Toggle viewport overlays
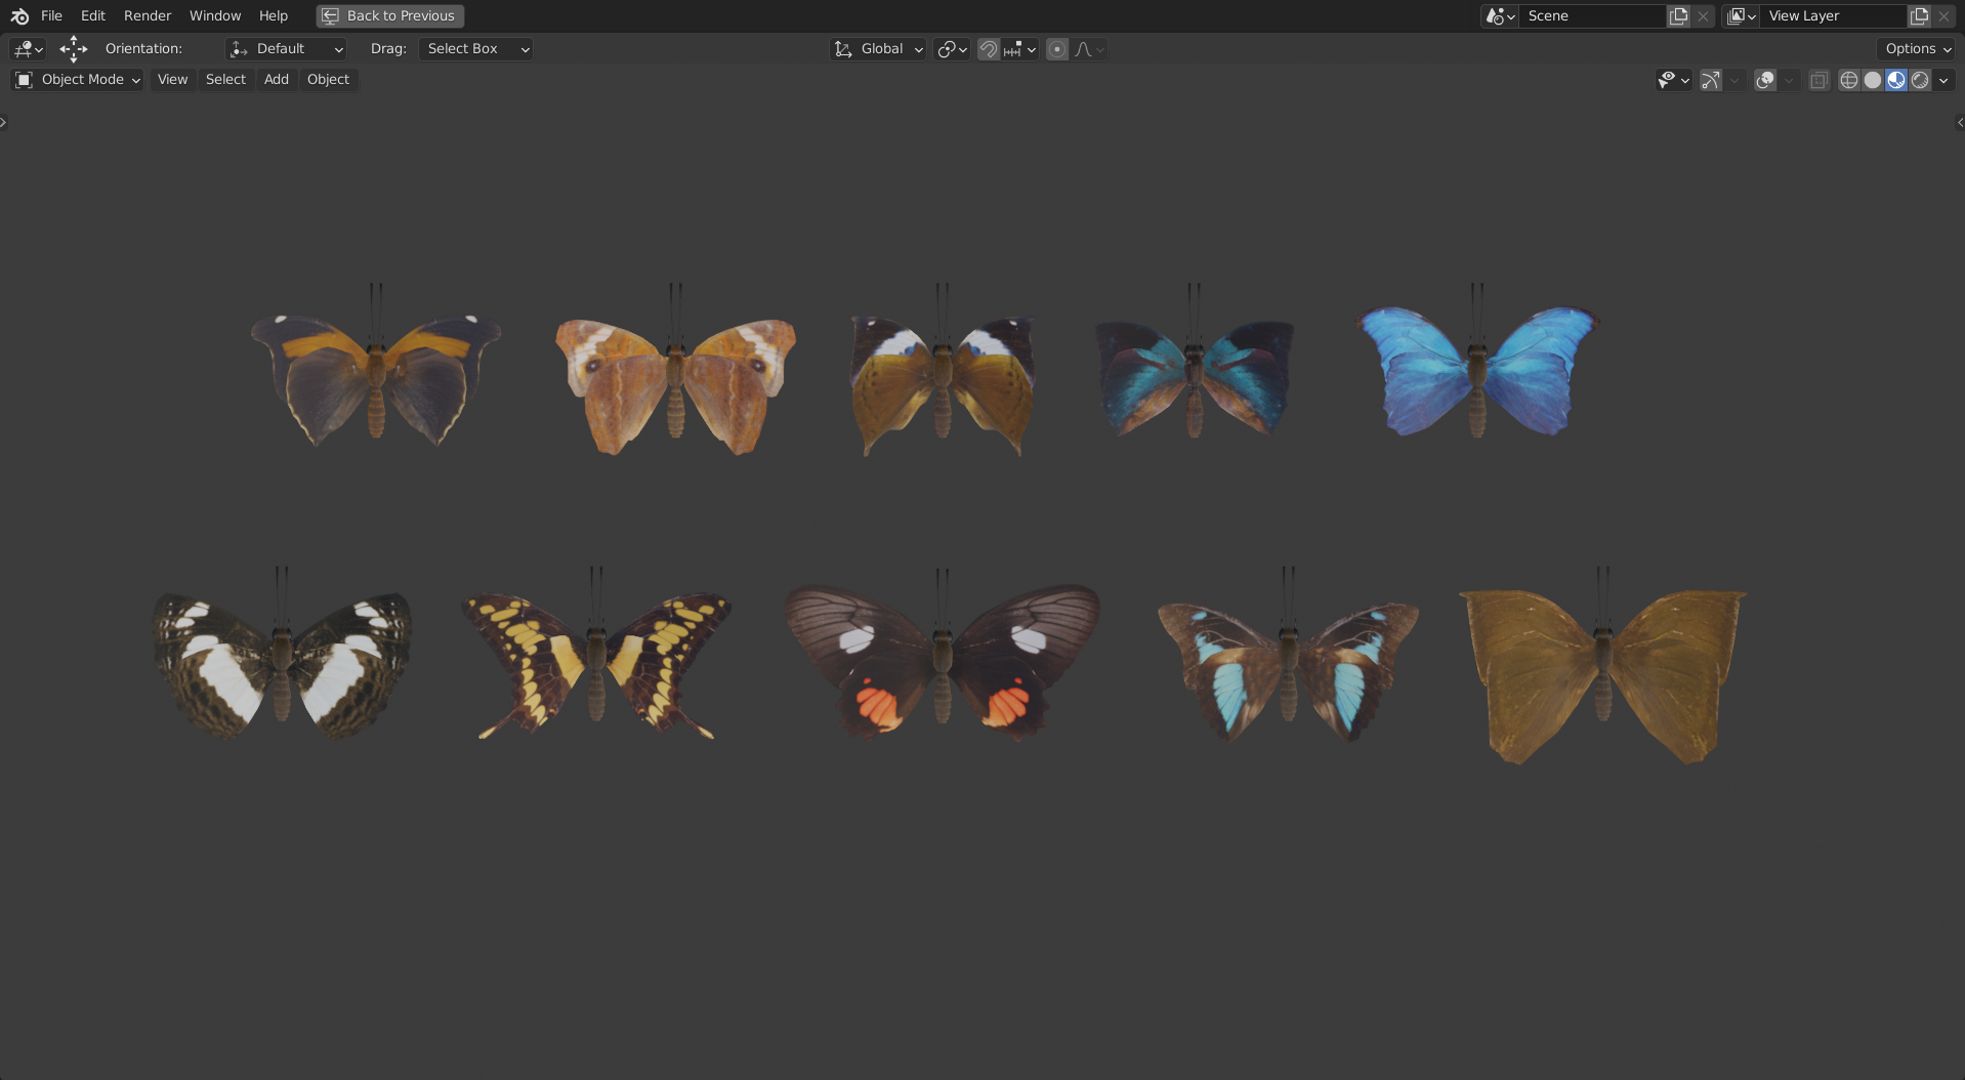Viewport: 1965px width, 1080px height. point(1765,80)
